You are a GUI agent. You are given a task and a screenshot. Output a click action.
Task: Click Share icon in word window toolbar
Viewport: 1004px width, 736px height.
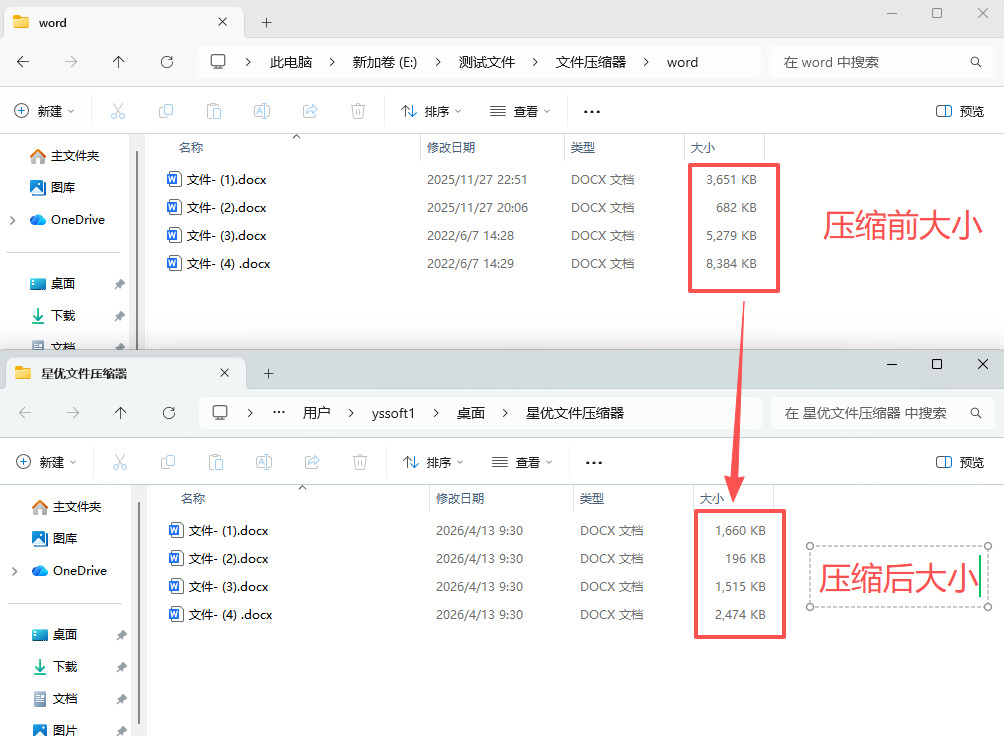310,111
